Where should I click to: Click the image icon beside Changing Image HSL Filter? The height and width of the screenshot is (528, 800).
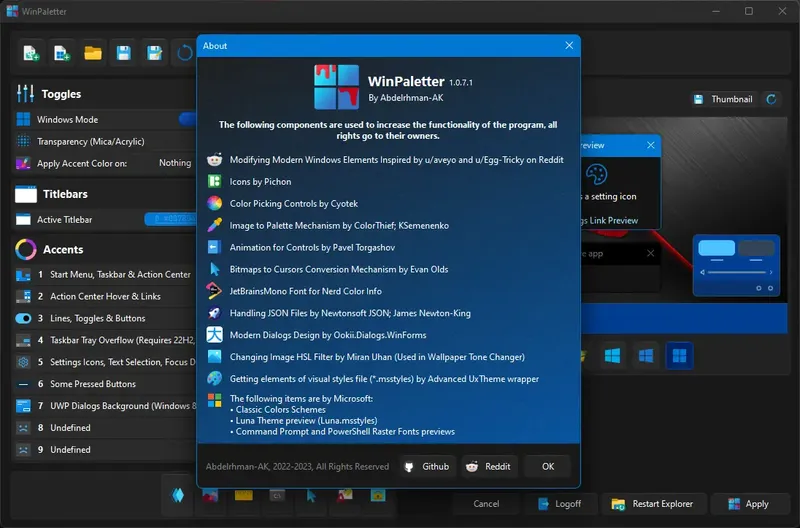point(214,357)
